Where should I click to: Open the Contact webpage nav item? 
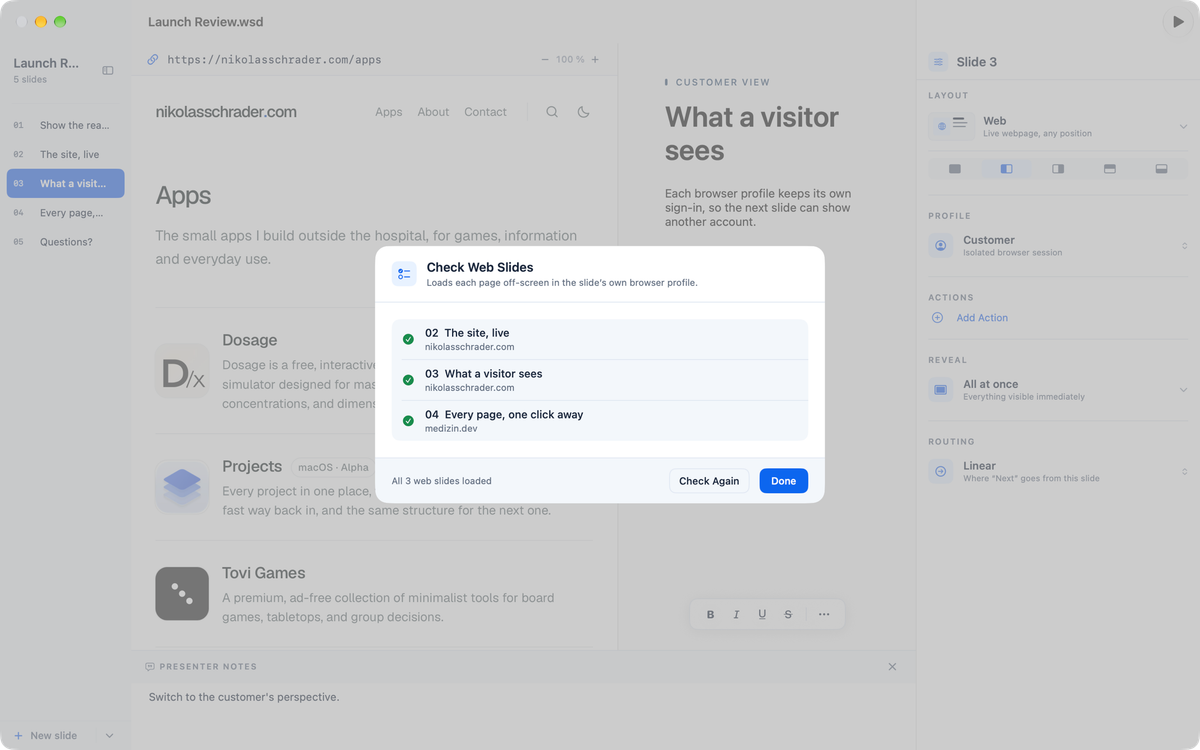tap(485, 112)
